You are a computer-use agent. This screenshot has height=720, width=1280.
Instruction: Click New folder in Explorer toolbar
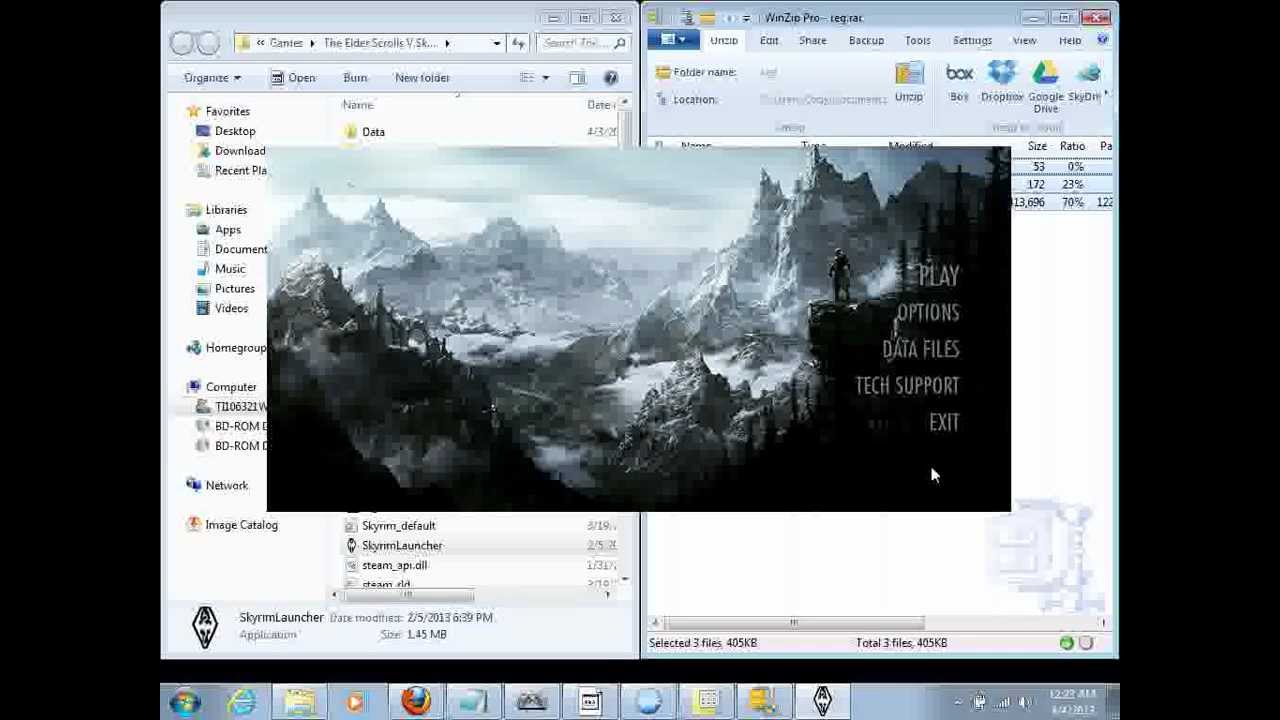point(422,78)
